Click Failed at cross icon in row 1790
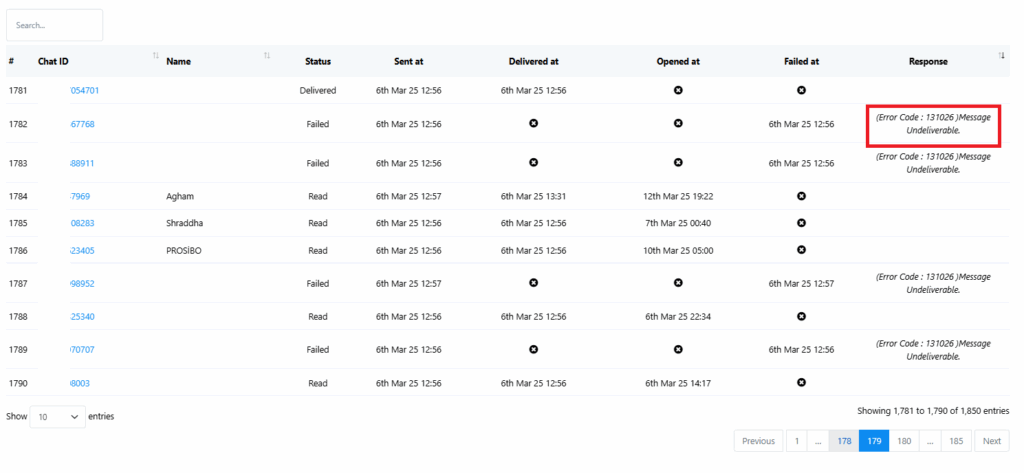The height and width of the screenshot is (473, 1024). [x=801, y=382]
